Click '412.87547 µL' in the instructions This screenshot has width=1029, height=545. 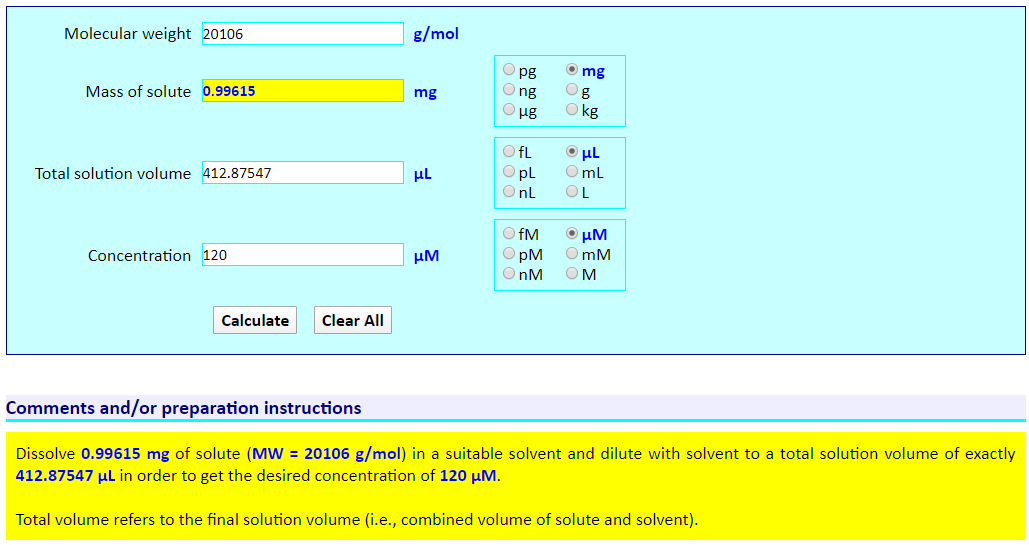click(x=65, y=476)
